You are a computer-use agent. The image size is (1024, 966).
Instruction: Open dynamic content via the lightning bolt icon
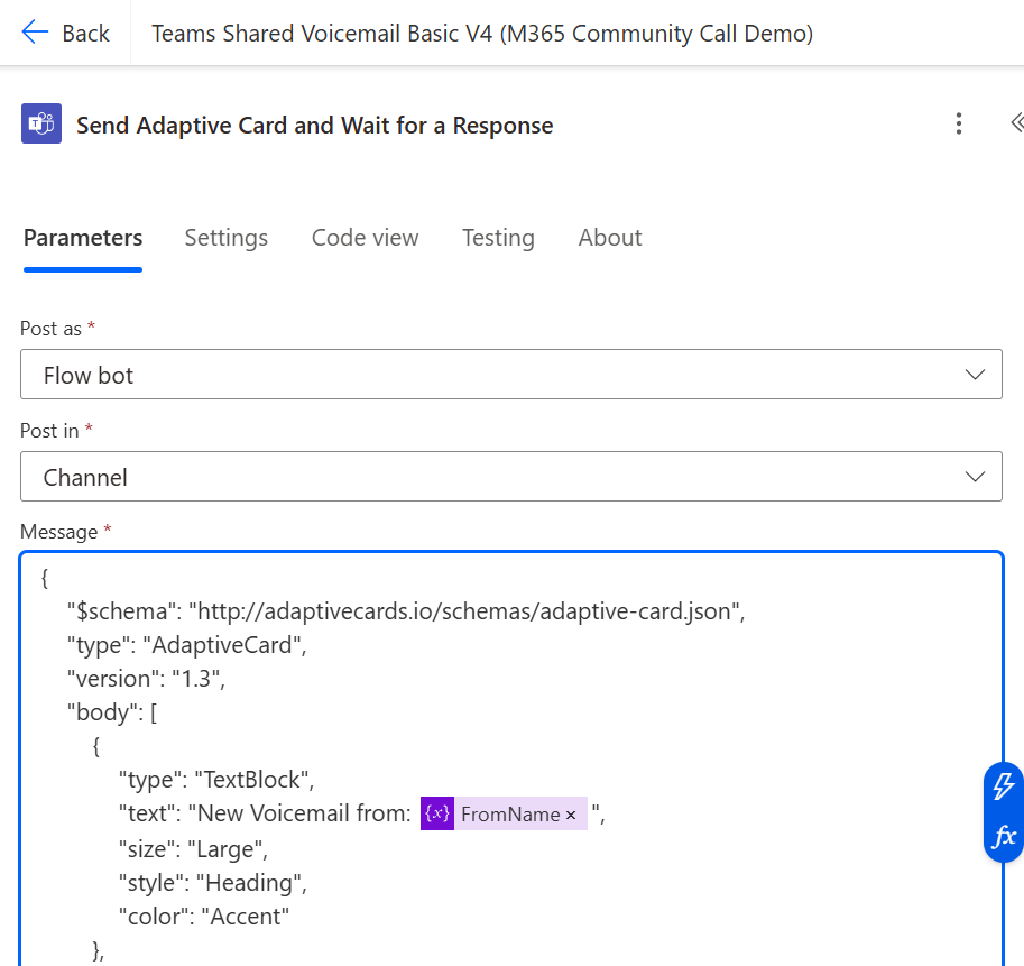[x=1003, y=787]
